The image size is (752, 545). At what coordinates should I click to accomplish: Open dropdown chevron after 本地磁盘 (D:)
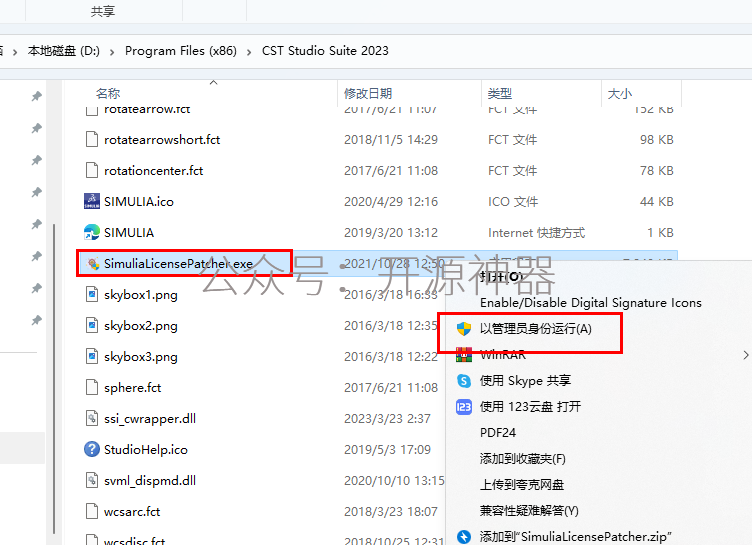click(x=112, y=52)
